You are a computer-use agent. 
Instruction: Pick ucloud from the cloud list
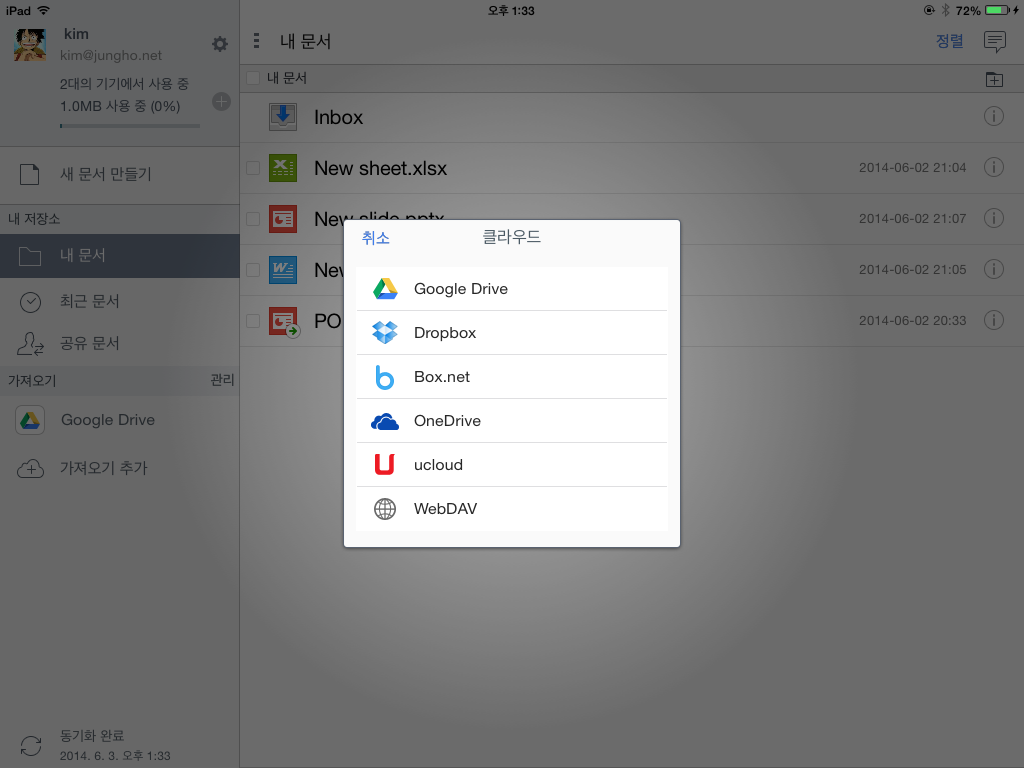512,465
